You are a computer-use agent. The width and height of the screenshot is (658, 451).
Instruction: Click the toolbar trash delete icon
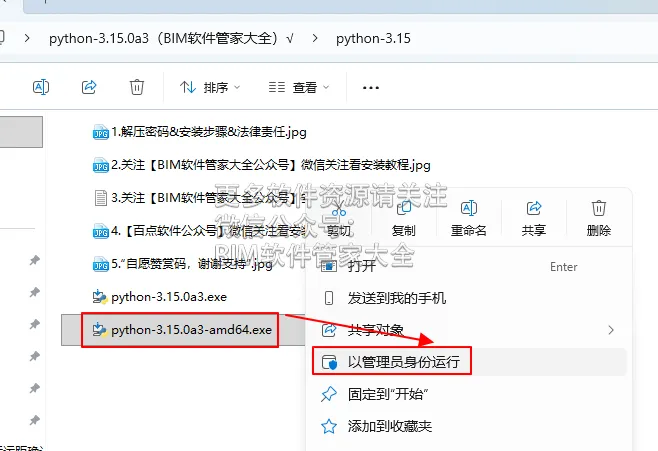pyautogui.click(x=137, y=87)
